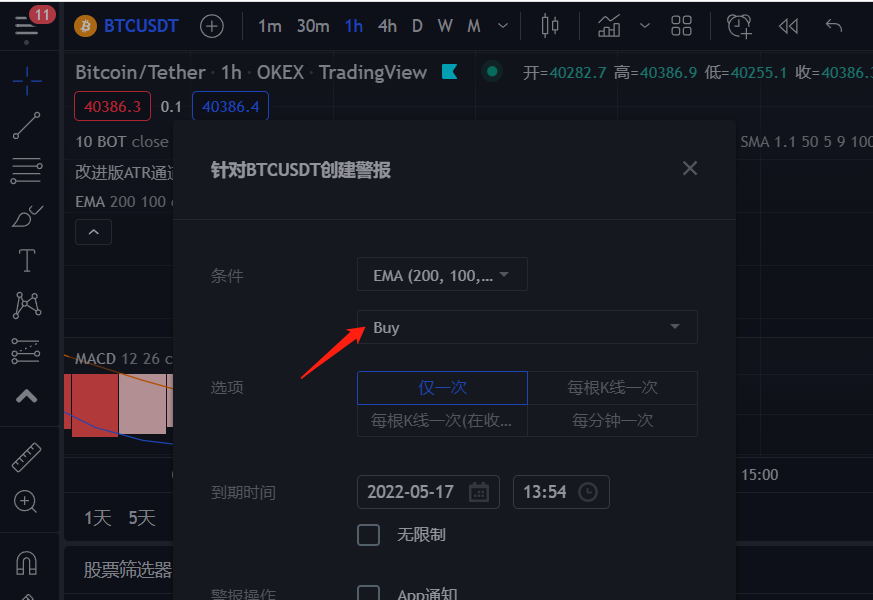The height and width of the screenshot is (600, 873).
Task: Click the cyan flag icon beside TradingView
Action: tap(449, 72)
